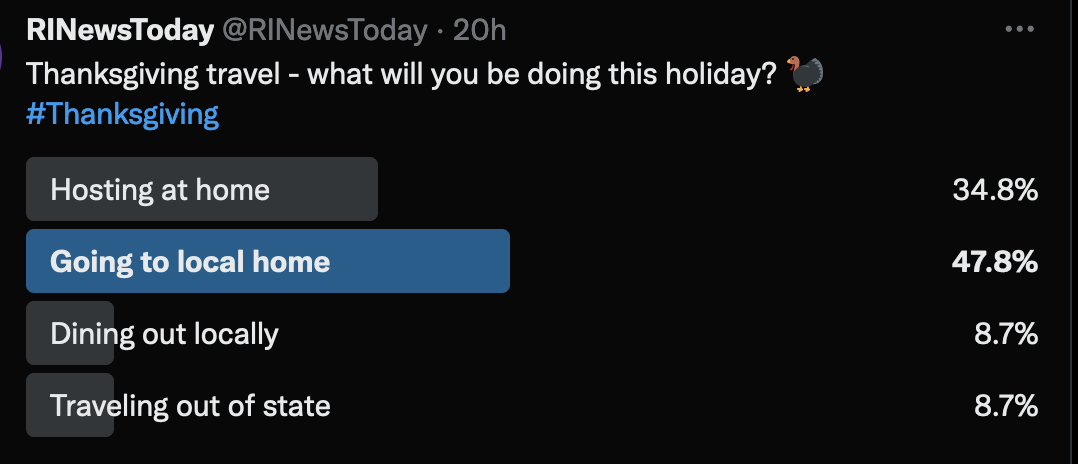Select the 'Hosting at home' poll option
Screen dimensions: 1078x464
click(160, 189)
